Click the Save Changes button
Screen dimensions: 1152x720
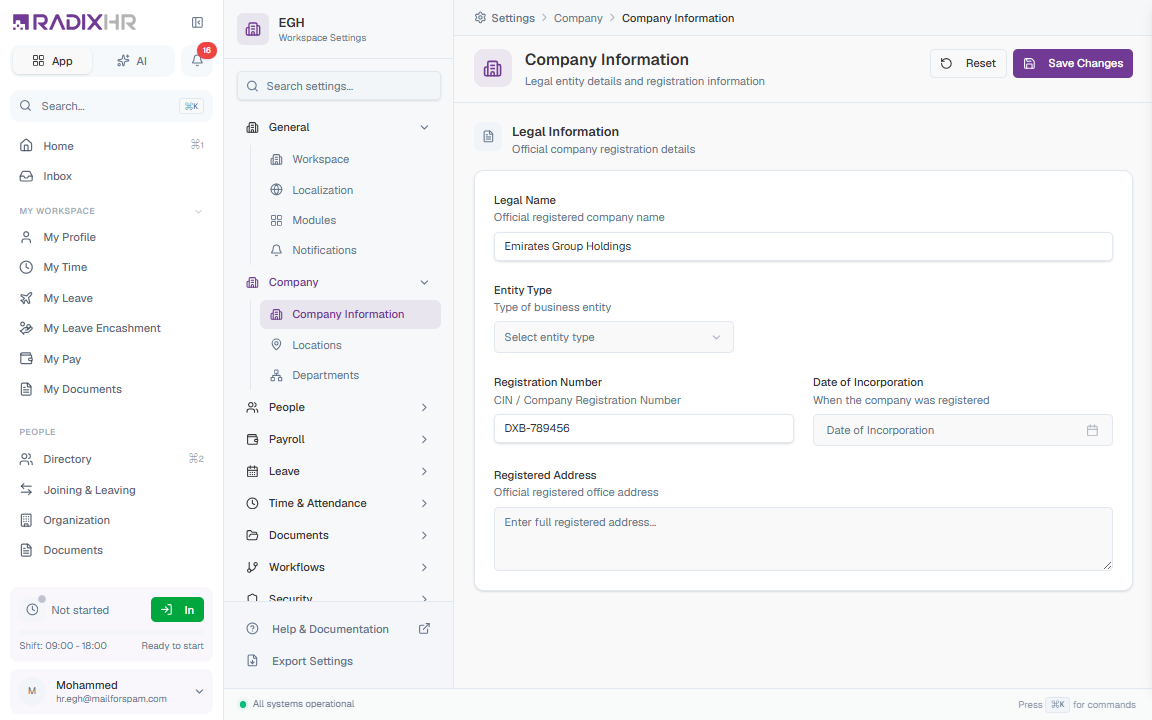[1073, 63]
